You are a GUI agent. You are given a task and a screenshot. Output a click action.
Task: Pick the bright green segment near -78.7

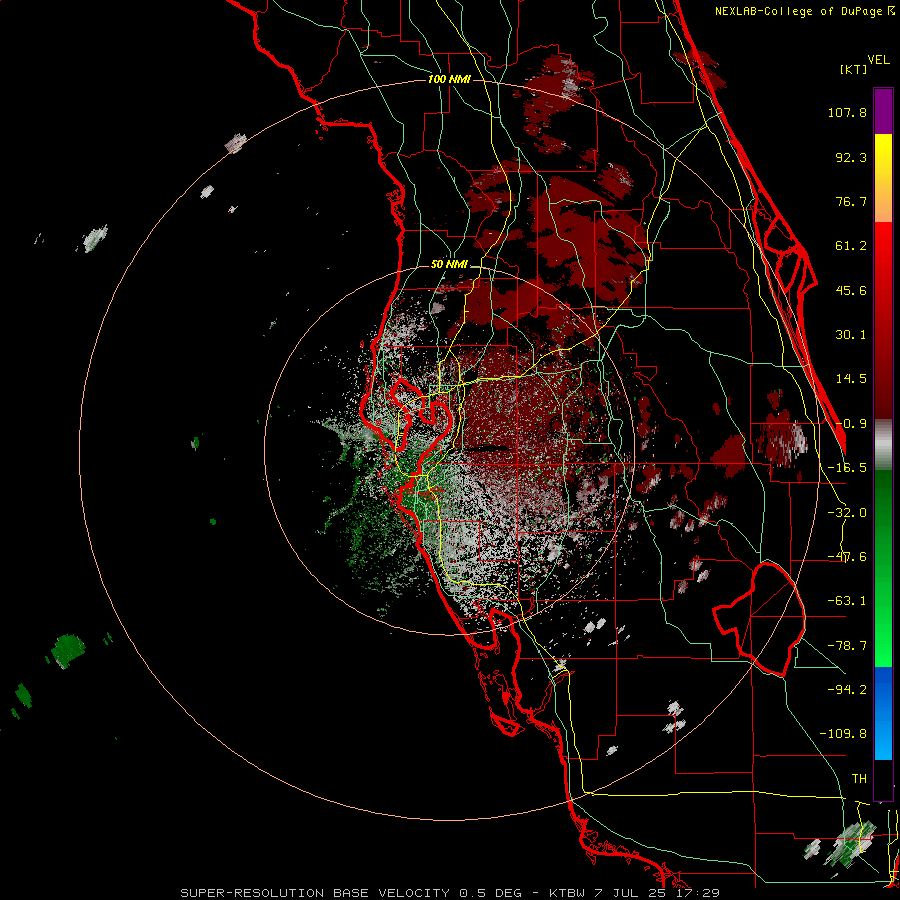tap(883, 646)
